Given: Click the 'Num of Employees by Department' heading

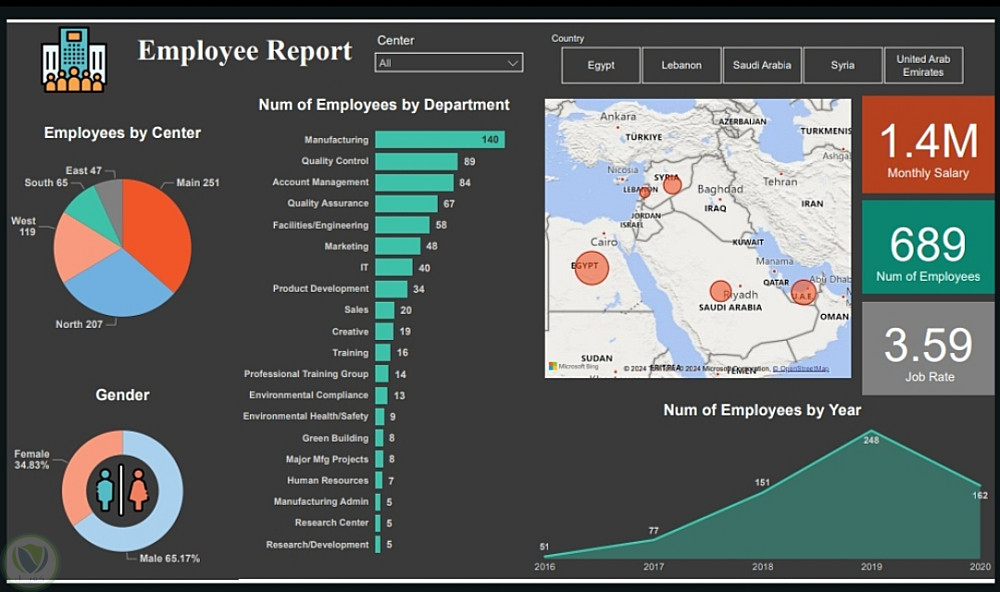Looking at the screenshot, I should coord(384,105).
